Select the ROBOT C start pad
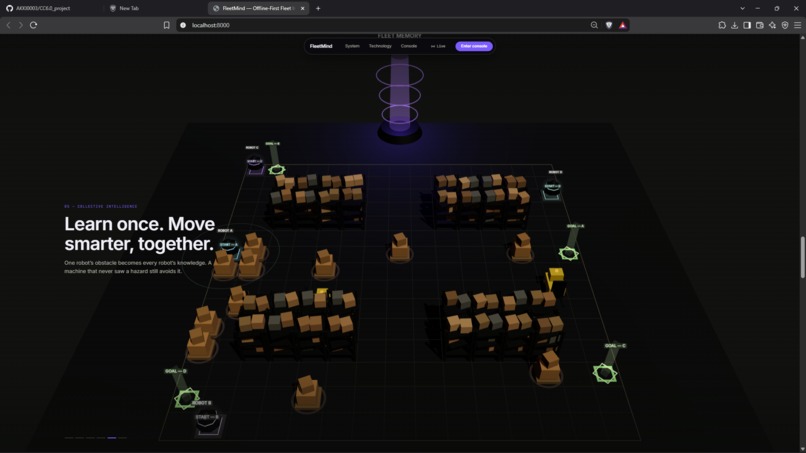Screen dimensions: 806x453 point(255,166)
